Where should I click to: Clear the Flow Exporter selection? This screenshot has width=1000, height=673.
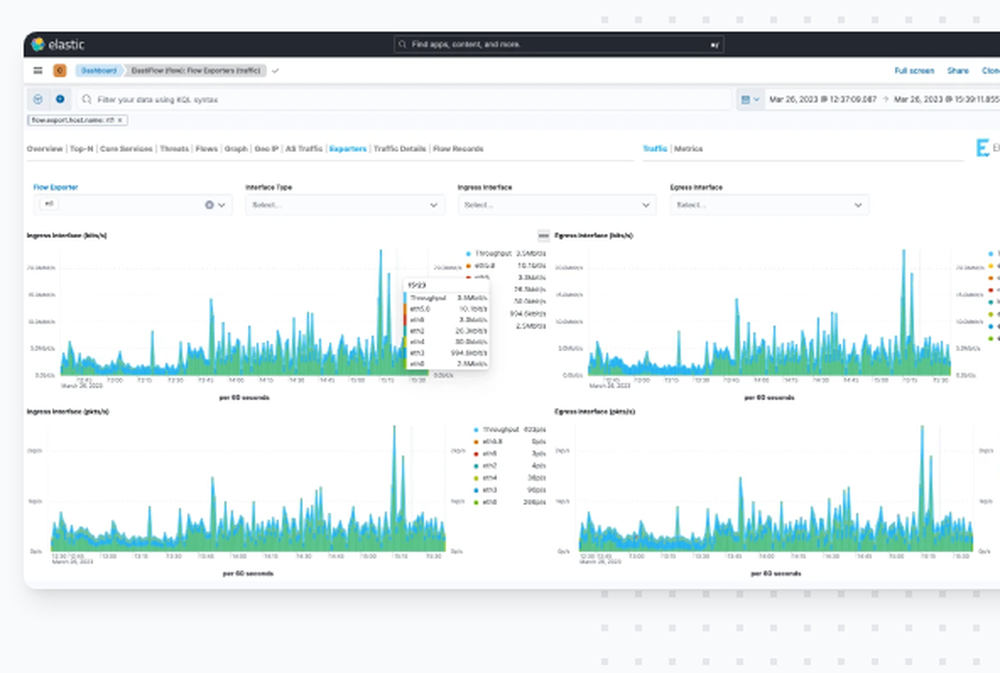(209, 205)
